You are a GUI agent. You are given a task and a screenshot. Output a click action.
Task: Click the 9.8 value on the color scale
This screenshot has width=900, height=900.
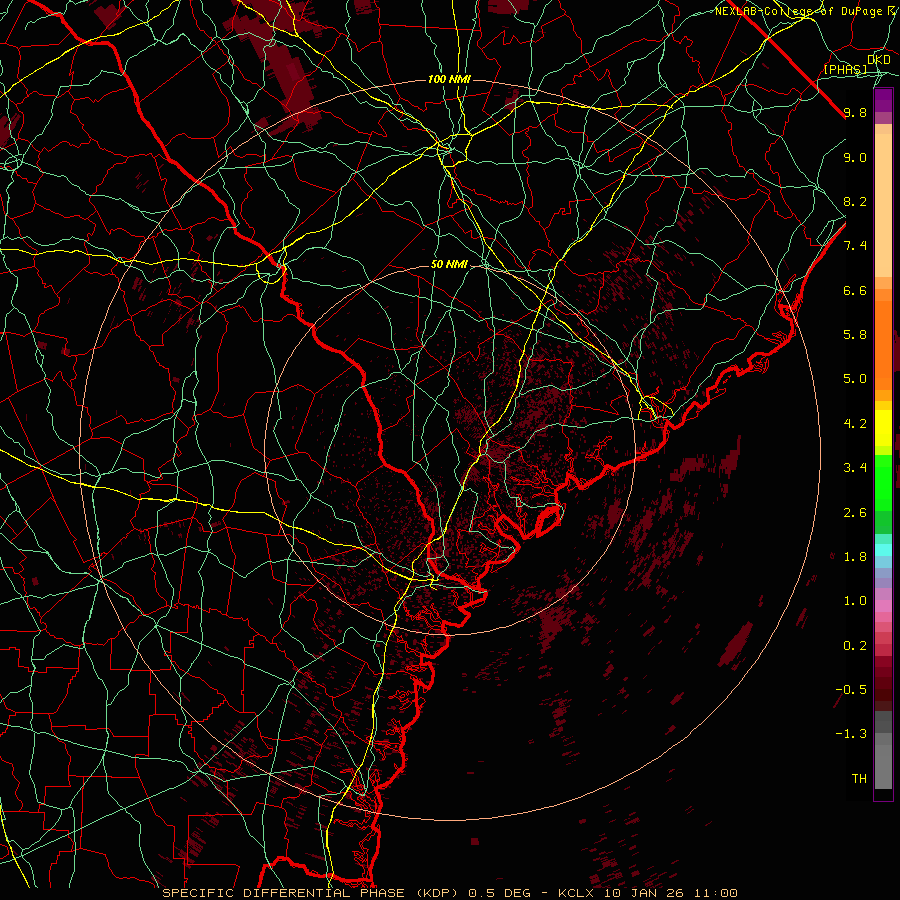[x=855, y=112]
